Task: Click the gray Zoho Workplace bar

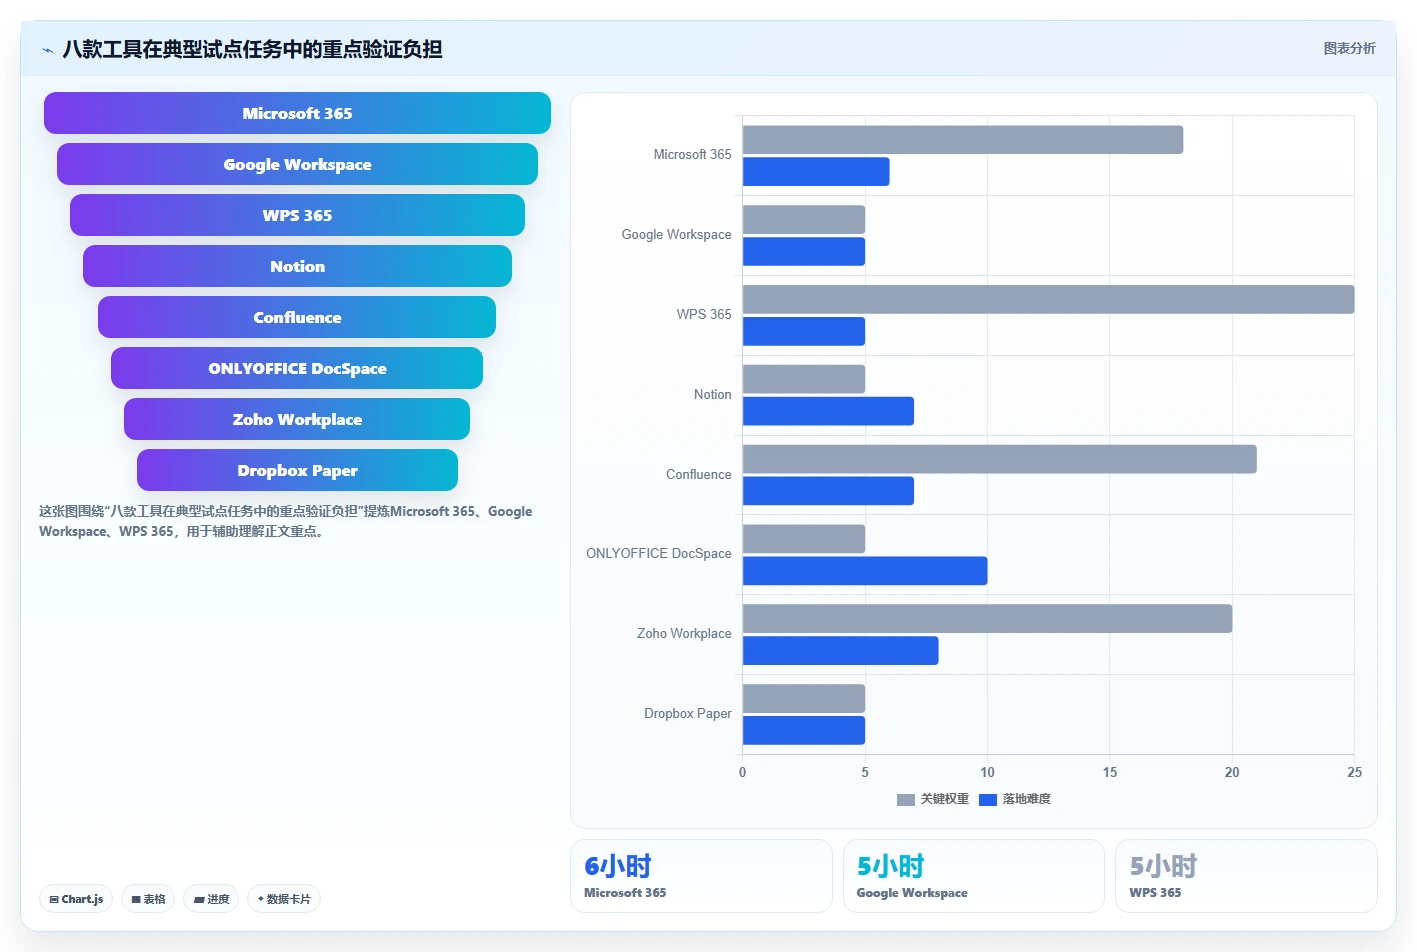Action: (x=987, y=619)
